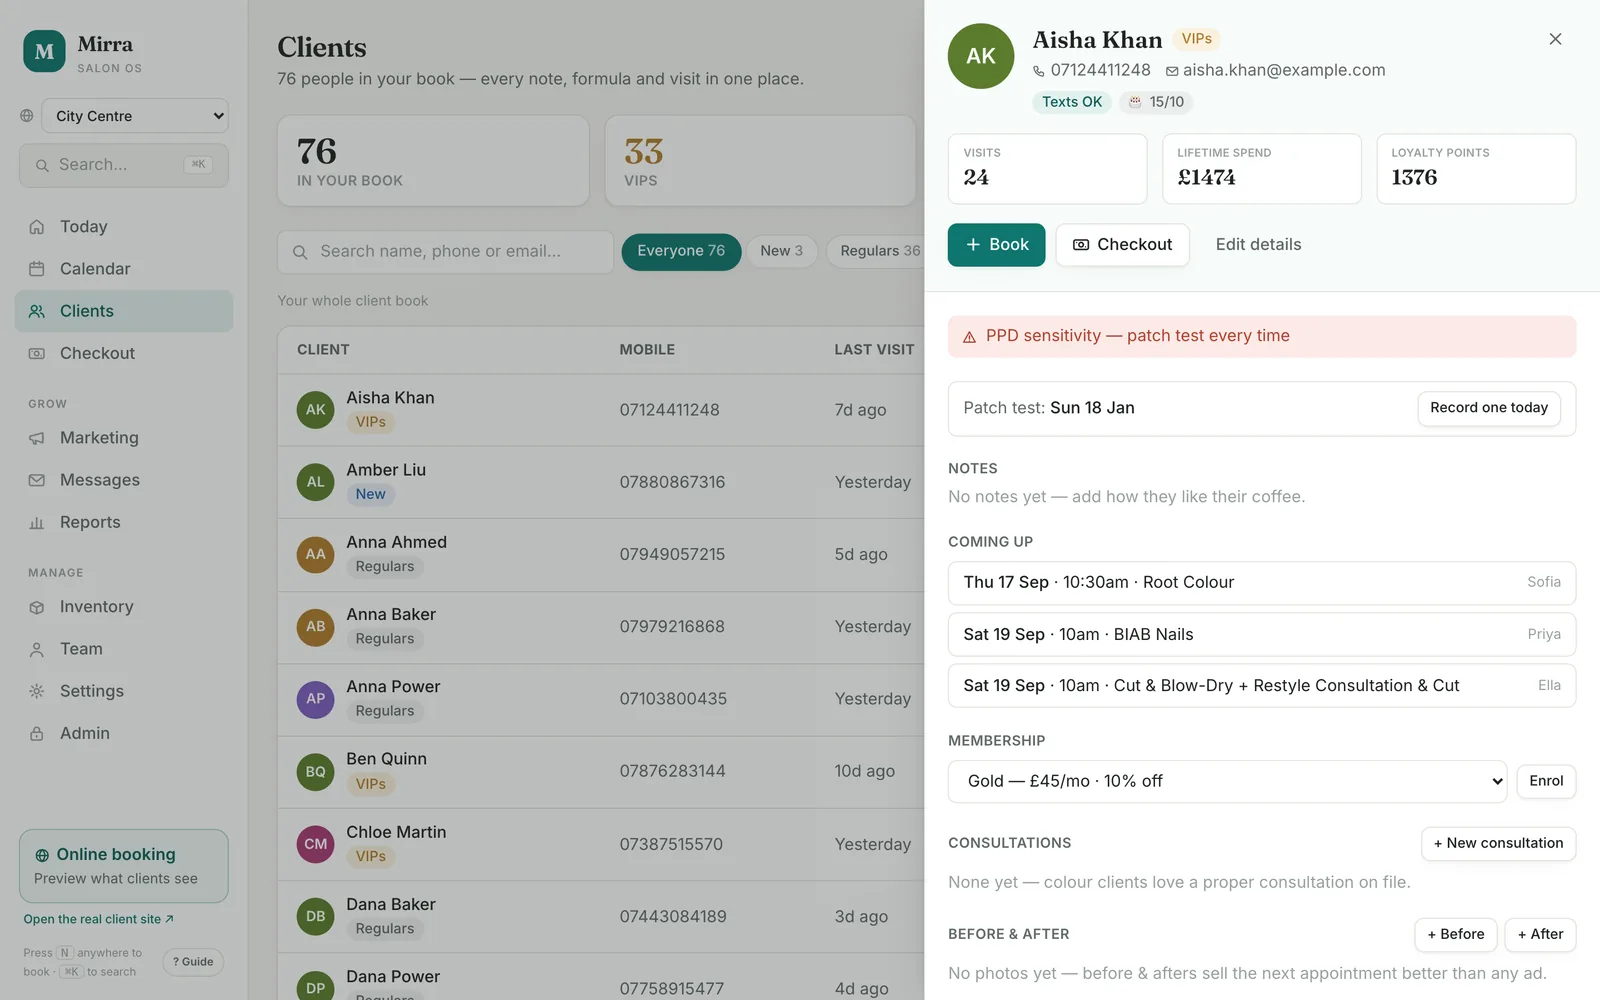Open Admin via its lock icon

[37, 733]
